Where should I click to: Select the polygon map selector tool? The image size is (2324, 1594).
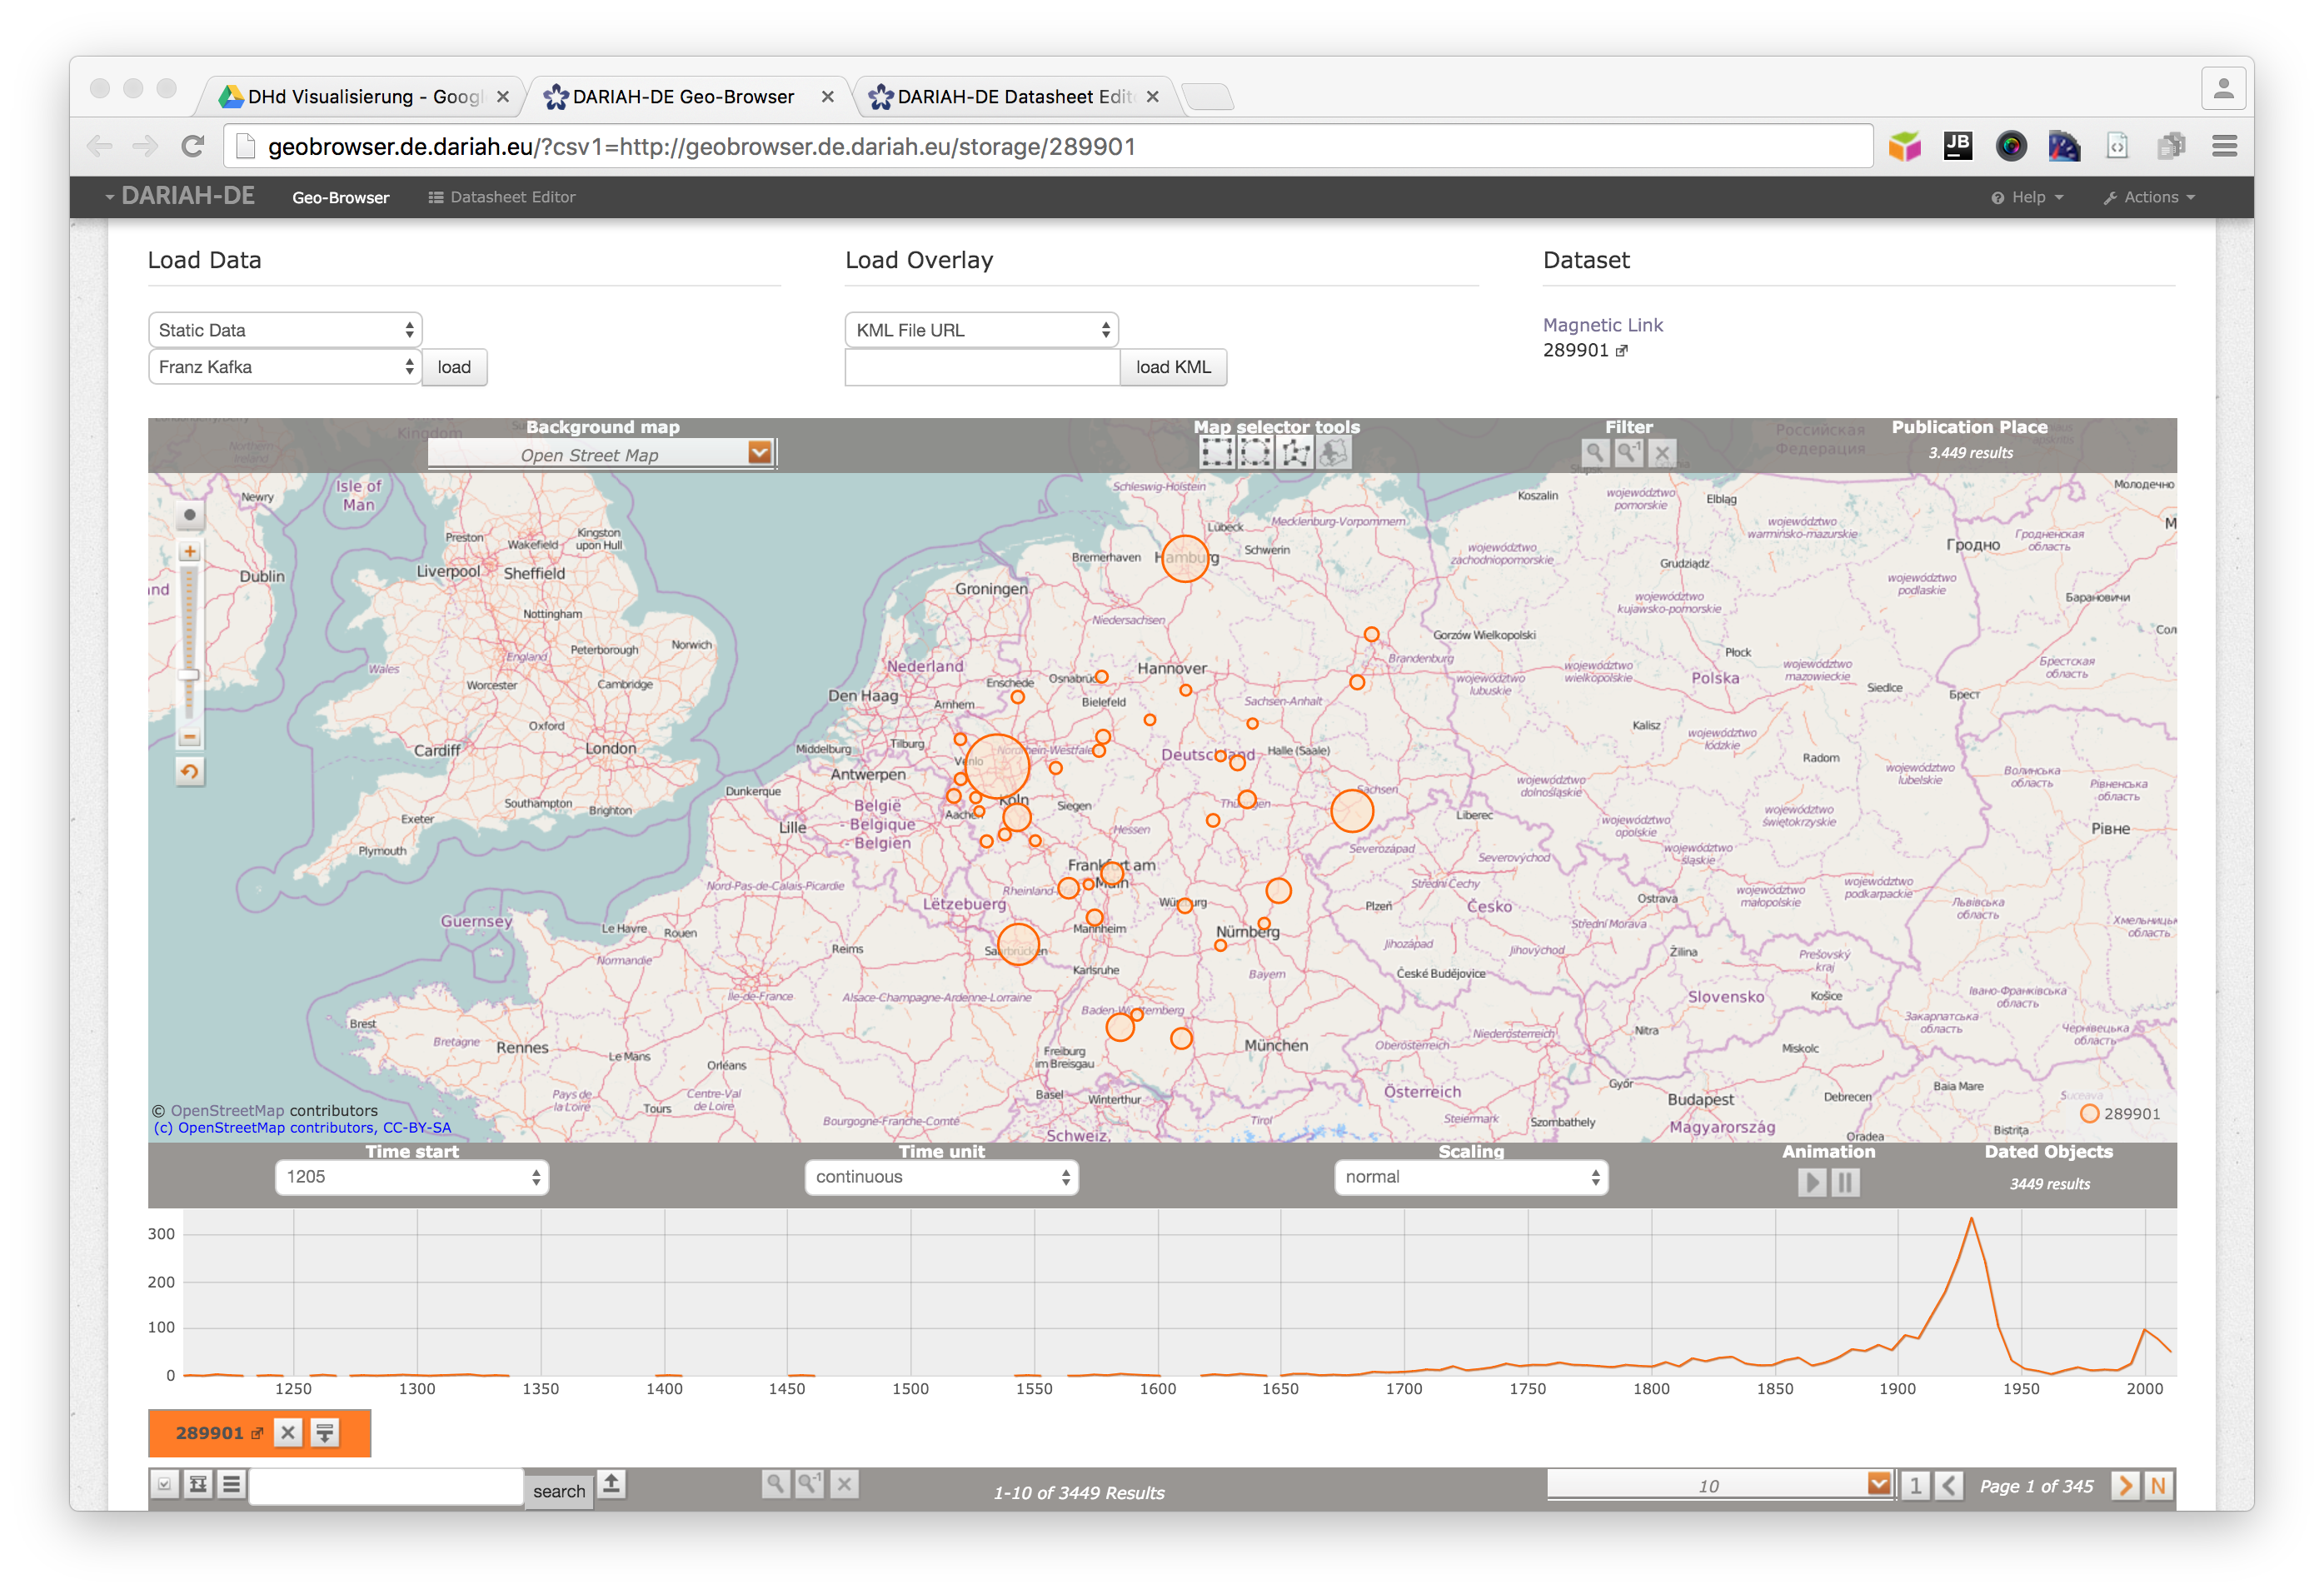coord(1294,453)
